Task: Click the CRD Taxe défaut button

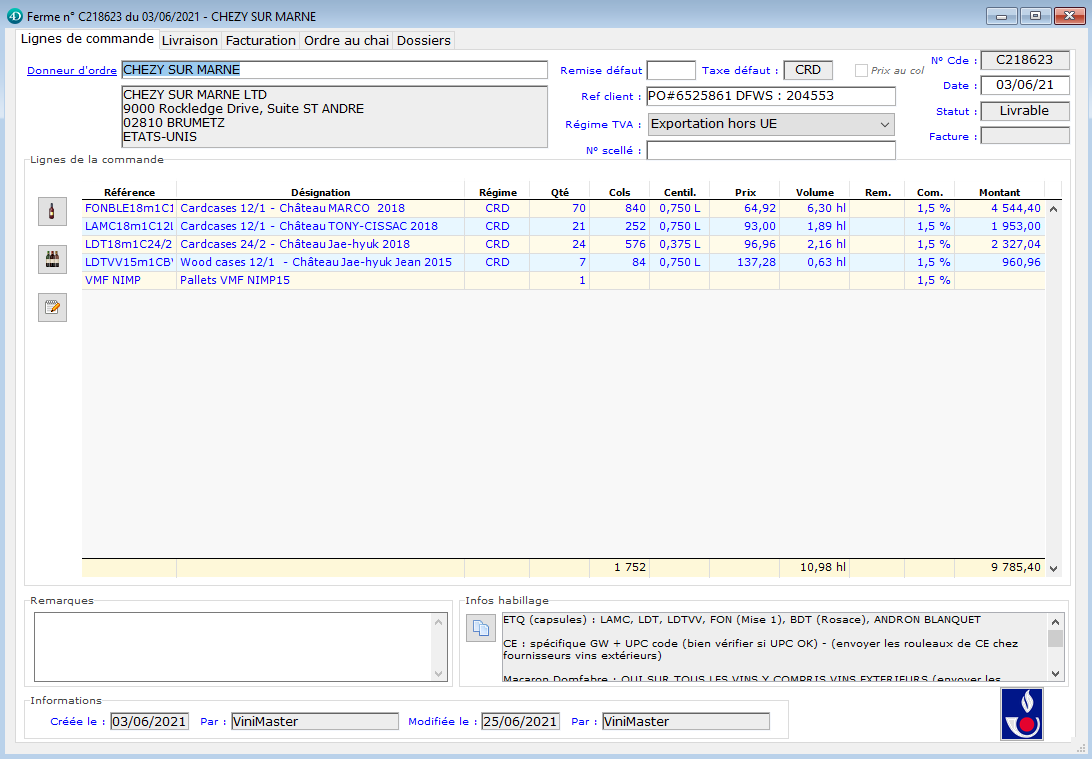Action: pyautogui.click(x=807, y=70)
